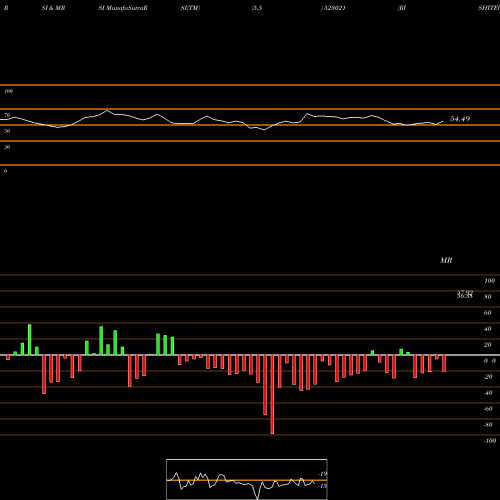
Task: Click the RSI panel's 100 axis label
Action: pyautogui.click(x=8, y=91)
